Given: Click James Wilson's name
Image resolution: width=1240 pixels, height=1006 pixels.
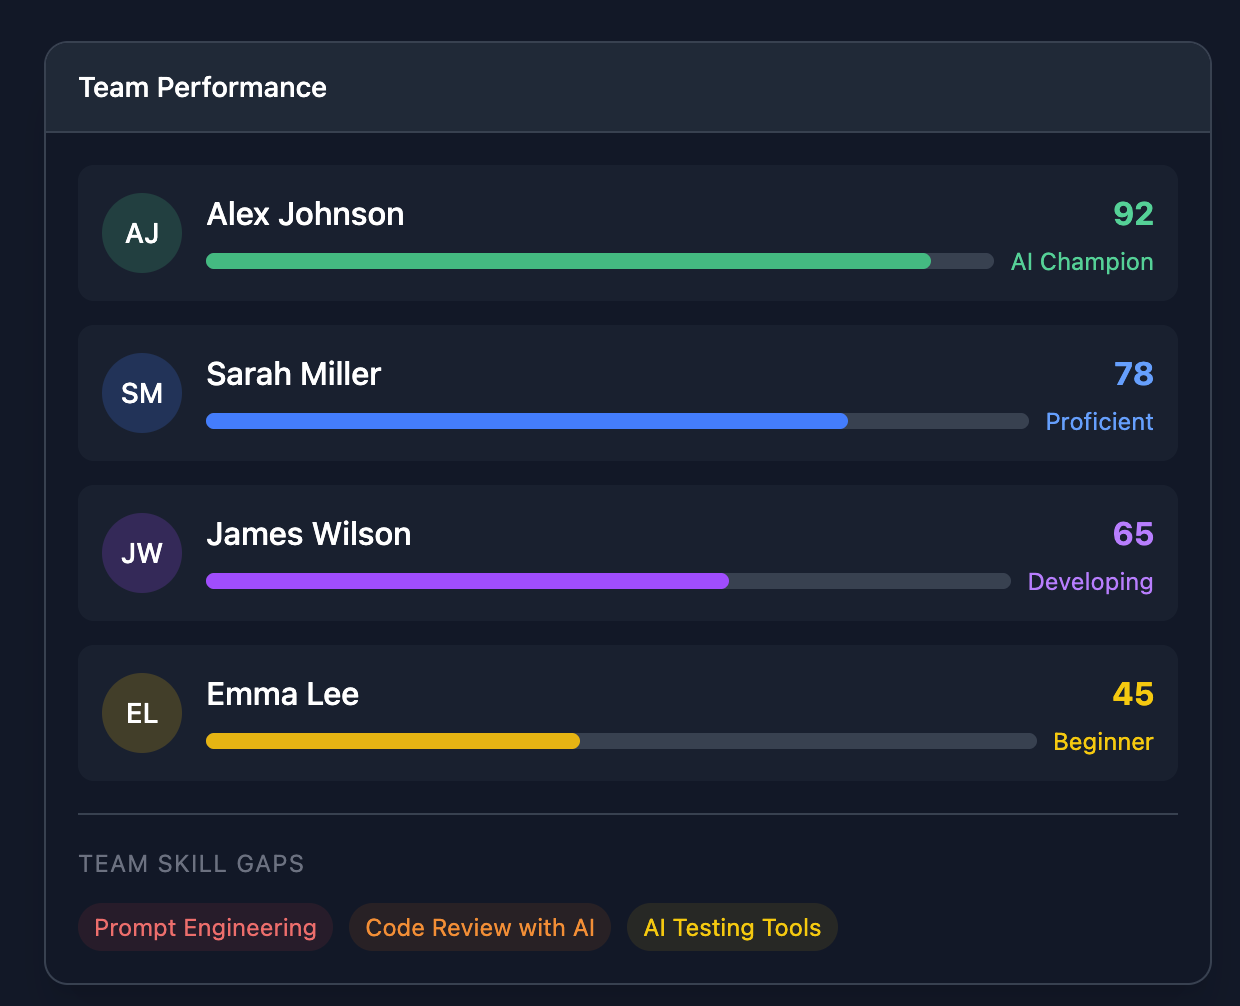Looking at the screenshot, I should [x=308, y=534].
